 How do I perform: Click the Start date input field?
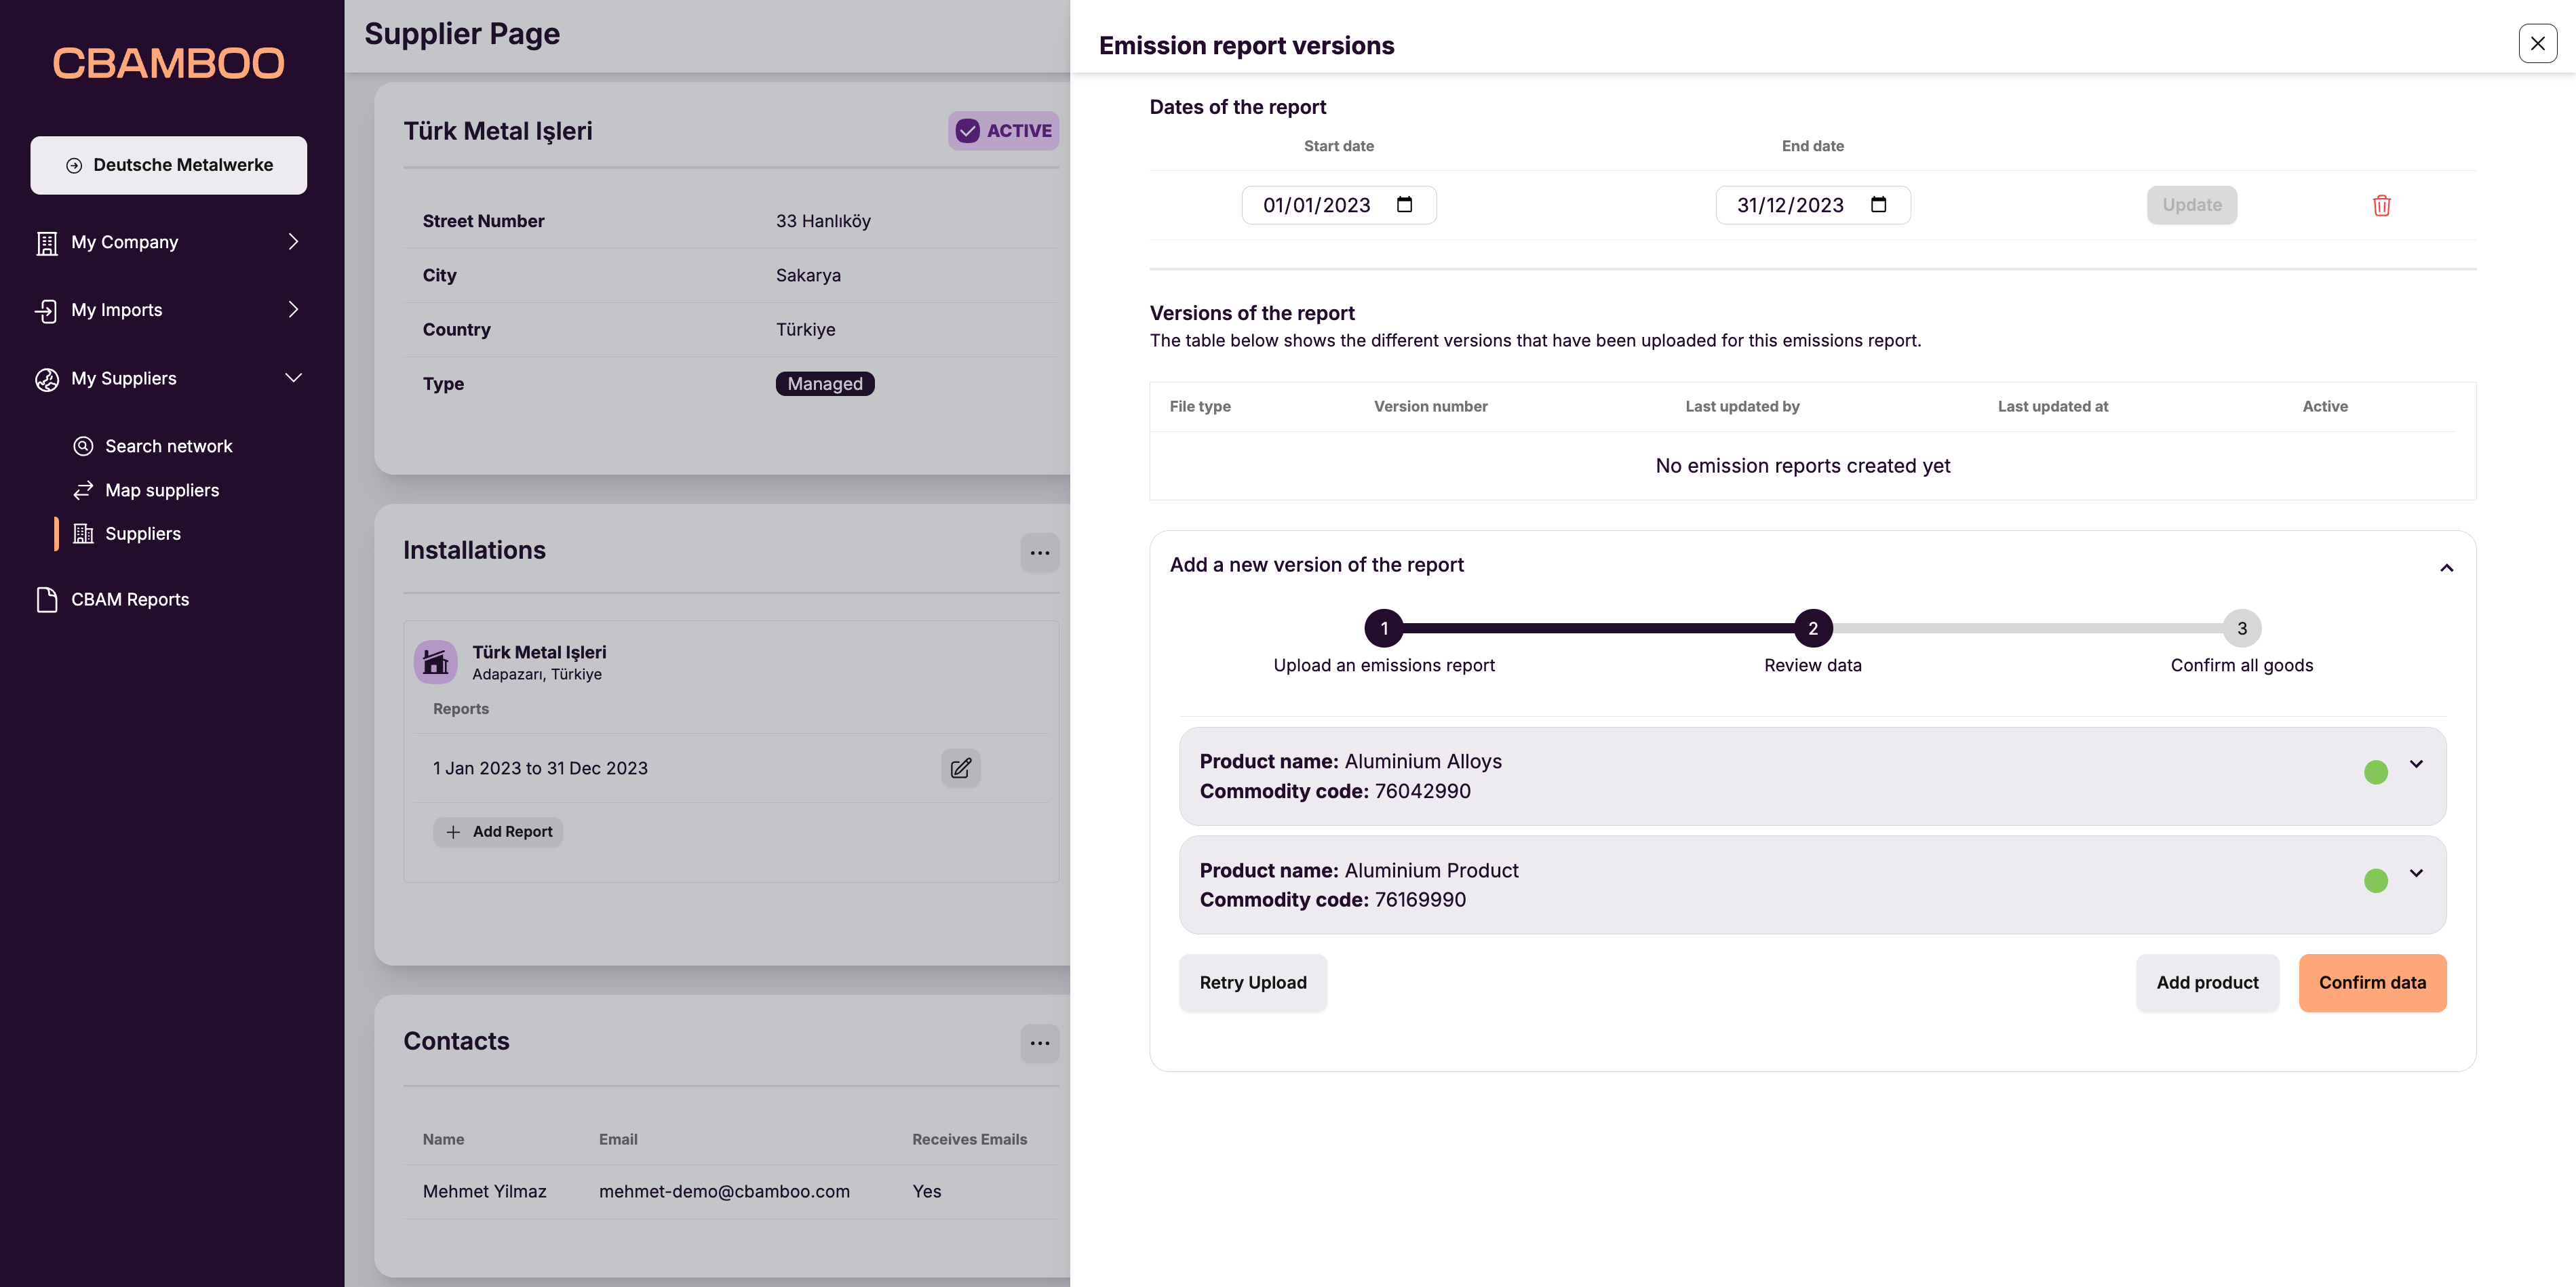pos(1316,205)
